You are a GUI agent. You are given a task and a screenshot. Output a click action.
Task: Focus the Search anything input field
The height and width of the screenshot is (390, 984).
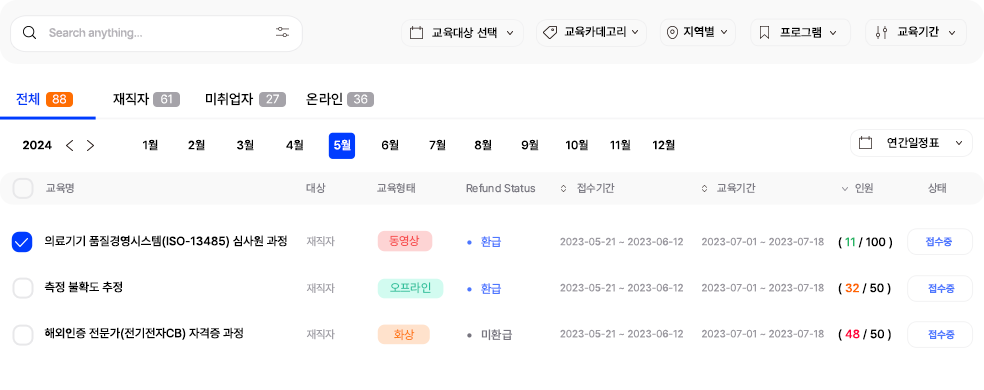(x=157, y=33)
